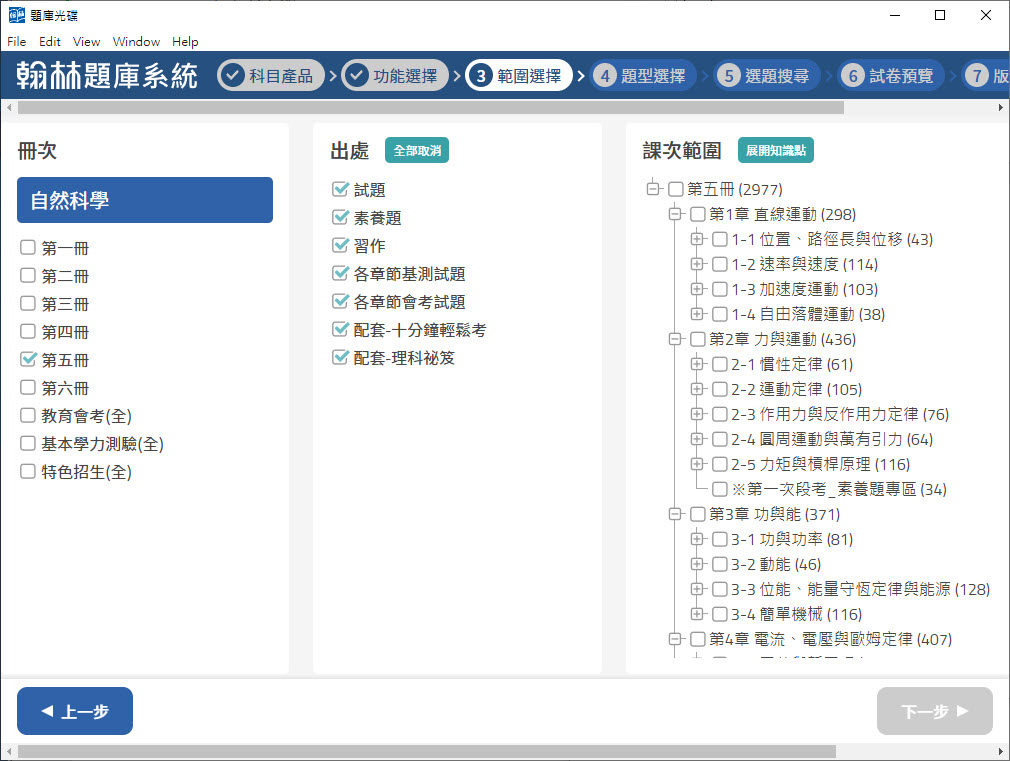Click the 題庫光碟 app icon in title bar
This screenshot has width=1010, height=761.
(x=15, y=15)
